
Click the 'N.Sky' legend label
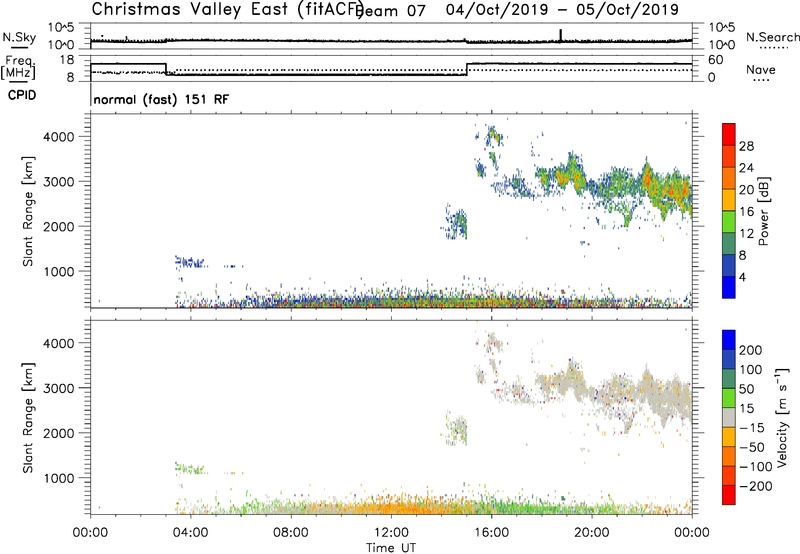coord(19,37)
